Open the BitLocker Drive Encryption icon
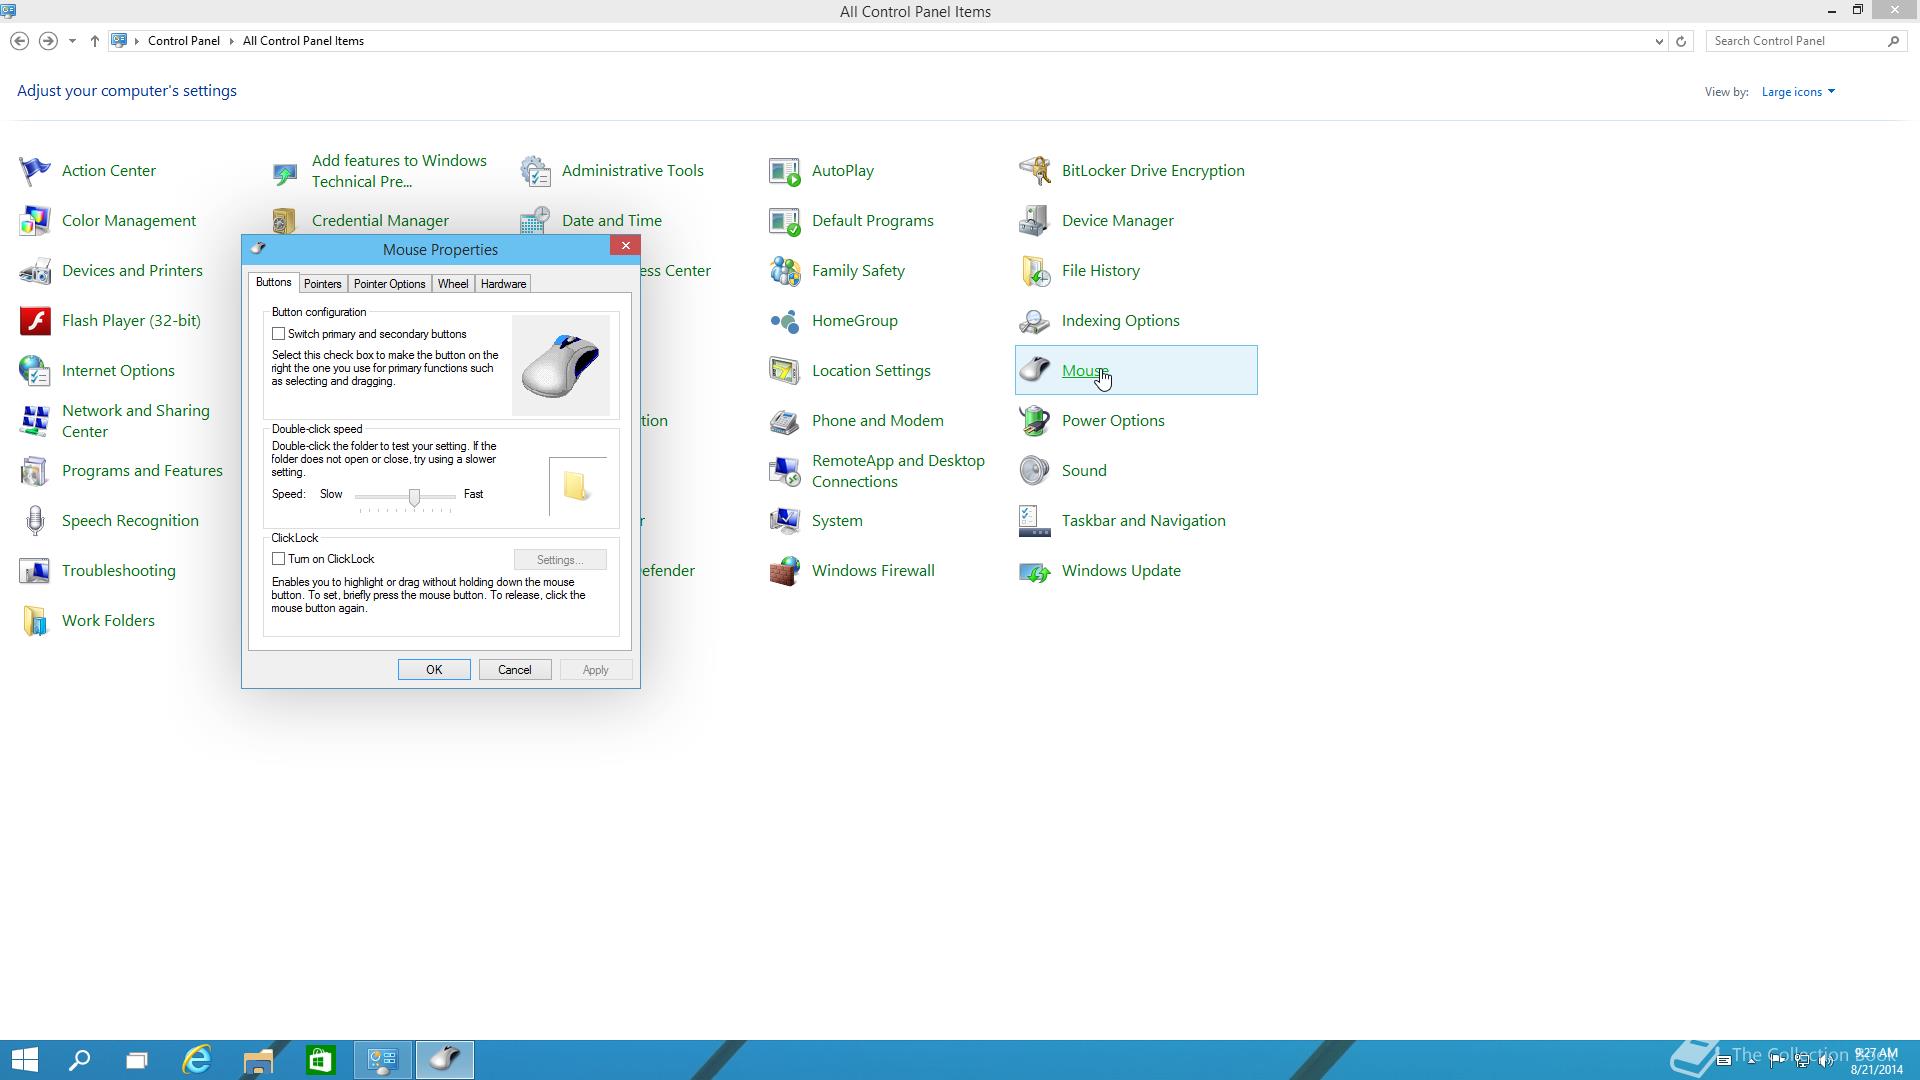This screenshot has width=1920, height=1080. coord(1035,171)
